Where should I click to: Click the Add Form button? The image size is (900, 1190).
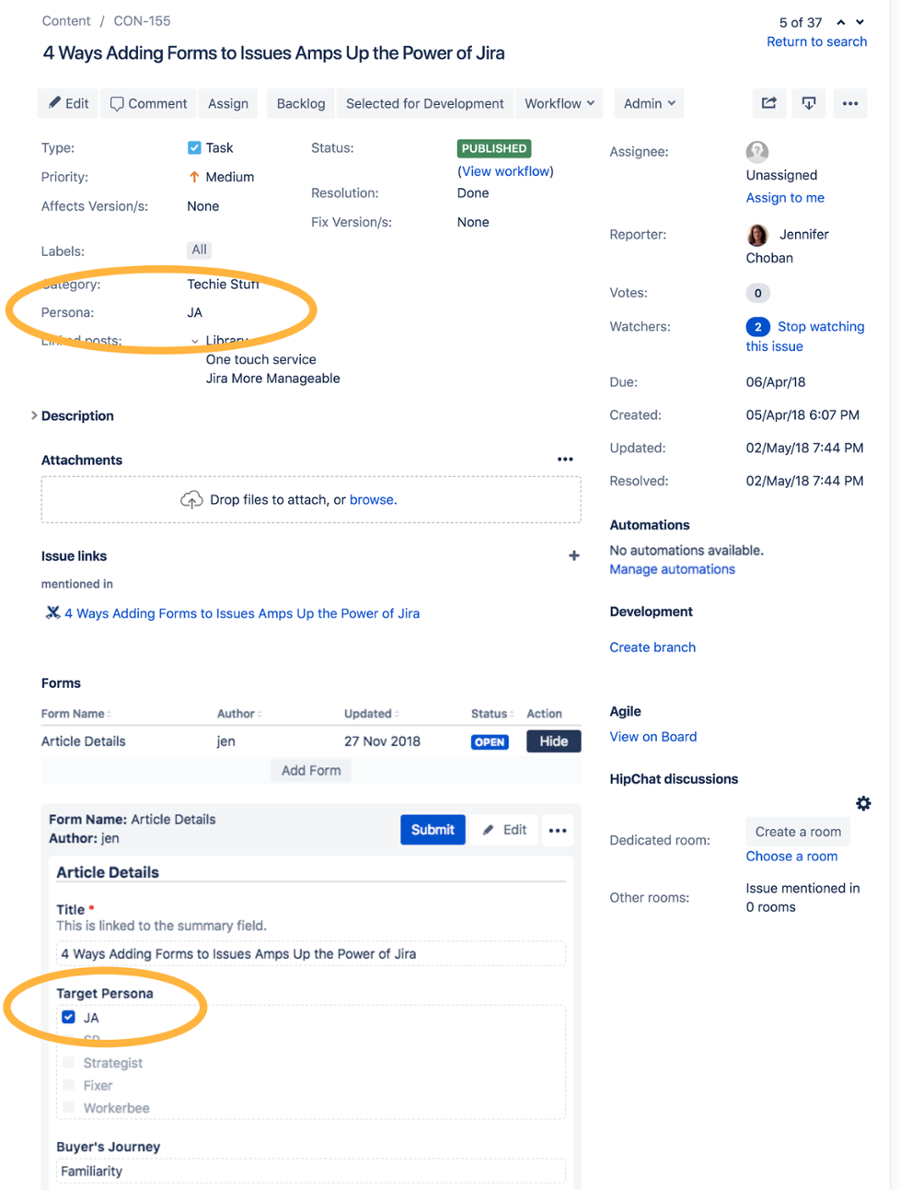[x=311, y=770]
